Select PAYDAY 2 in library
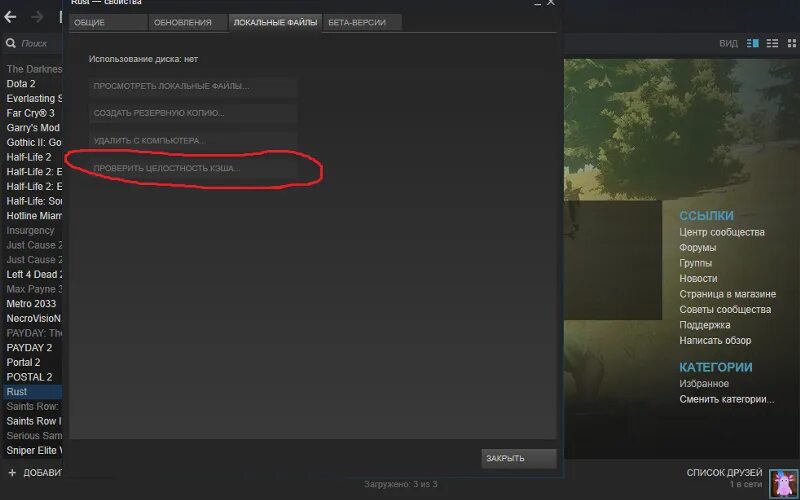The height and width of the screenshot is (500, 800). (x=29, y=347)
